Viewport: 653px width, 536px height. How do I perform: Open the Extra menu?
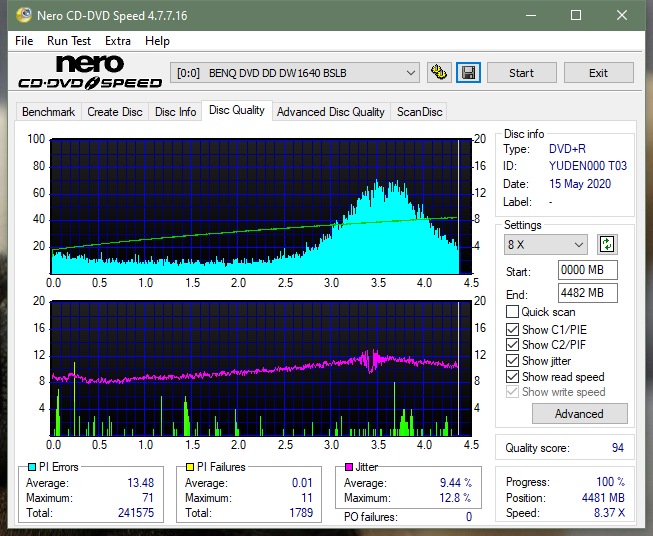click(x=118, y=41)
